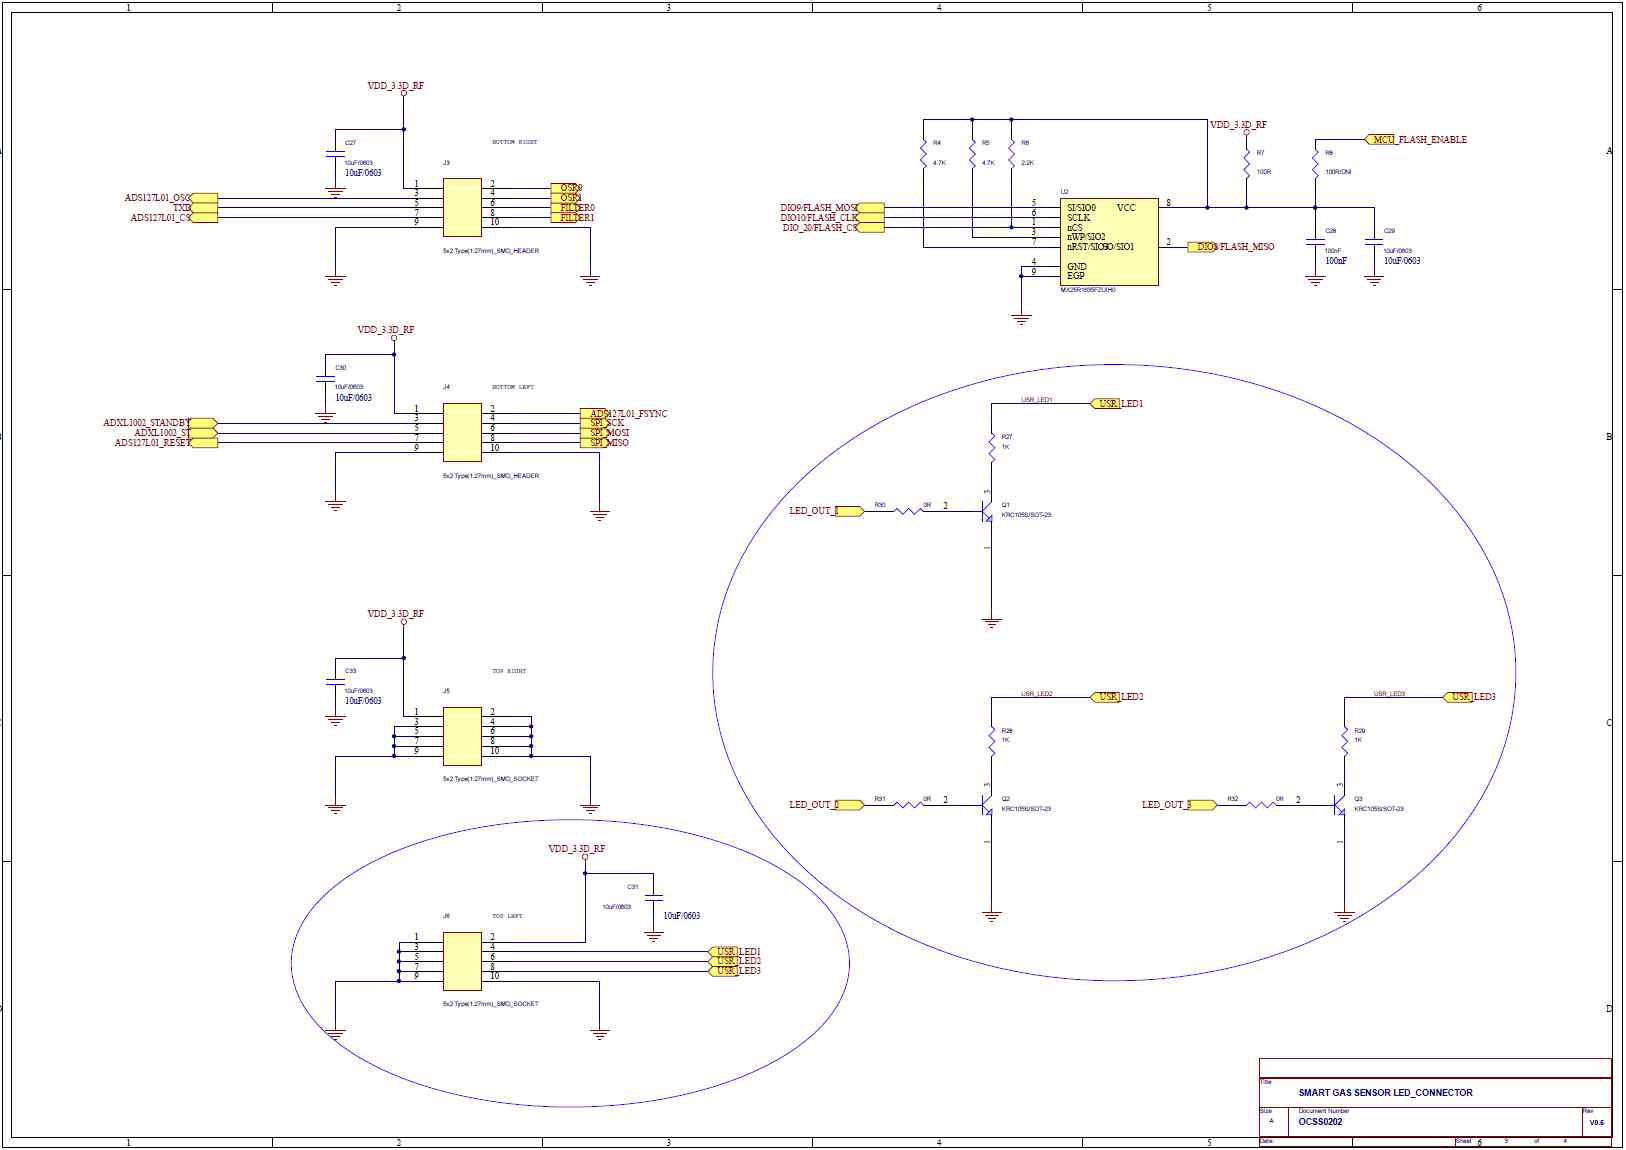
Task: Select capacitor C29 next to C28
Action: 1374,242
